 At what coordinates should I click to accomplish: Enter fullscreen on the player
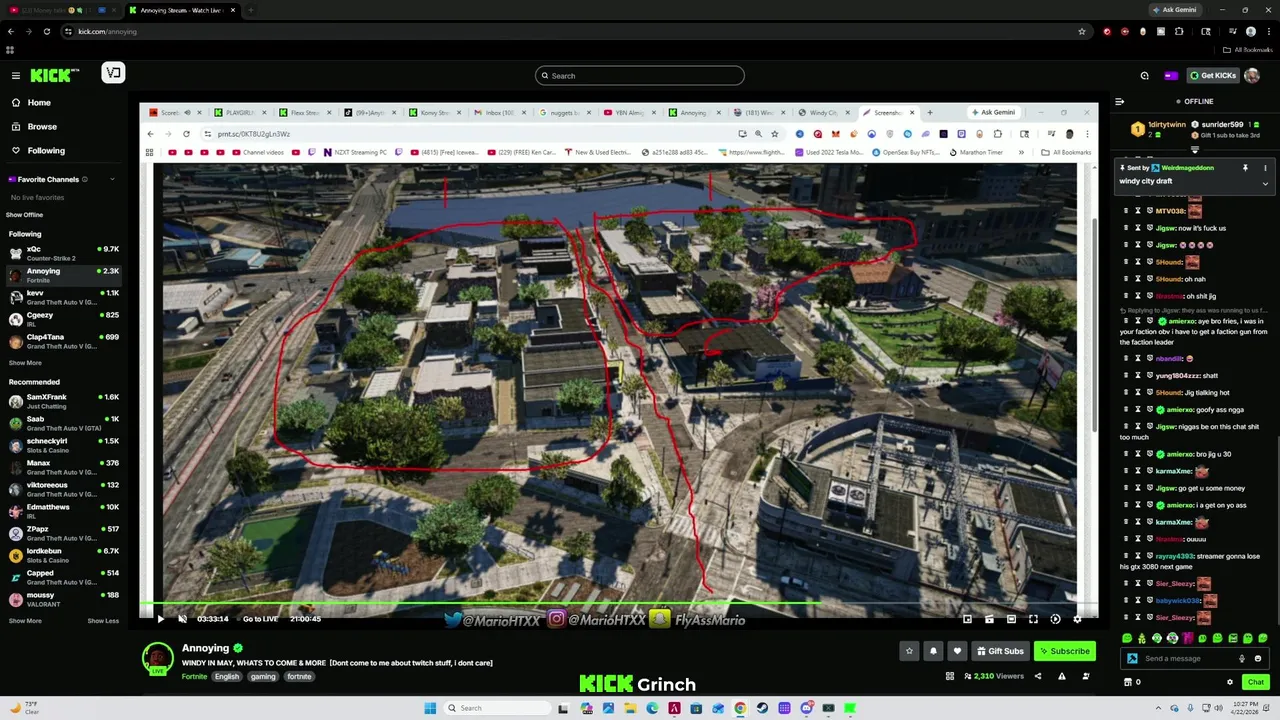pyautogui.click(x=1033, y=619)
